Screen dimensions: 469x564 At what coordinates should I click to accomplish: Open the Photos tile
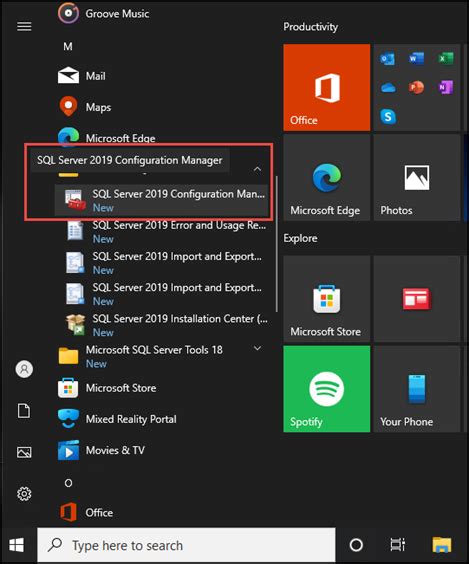417,178
